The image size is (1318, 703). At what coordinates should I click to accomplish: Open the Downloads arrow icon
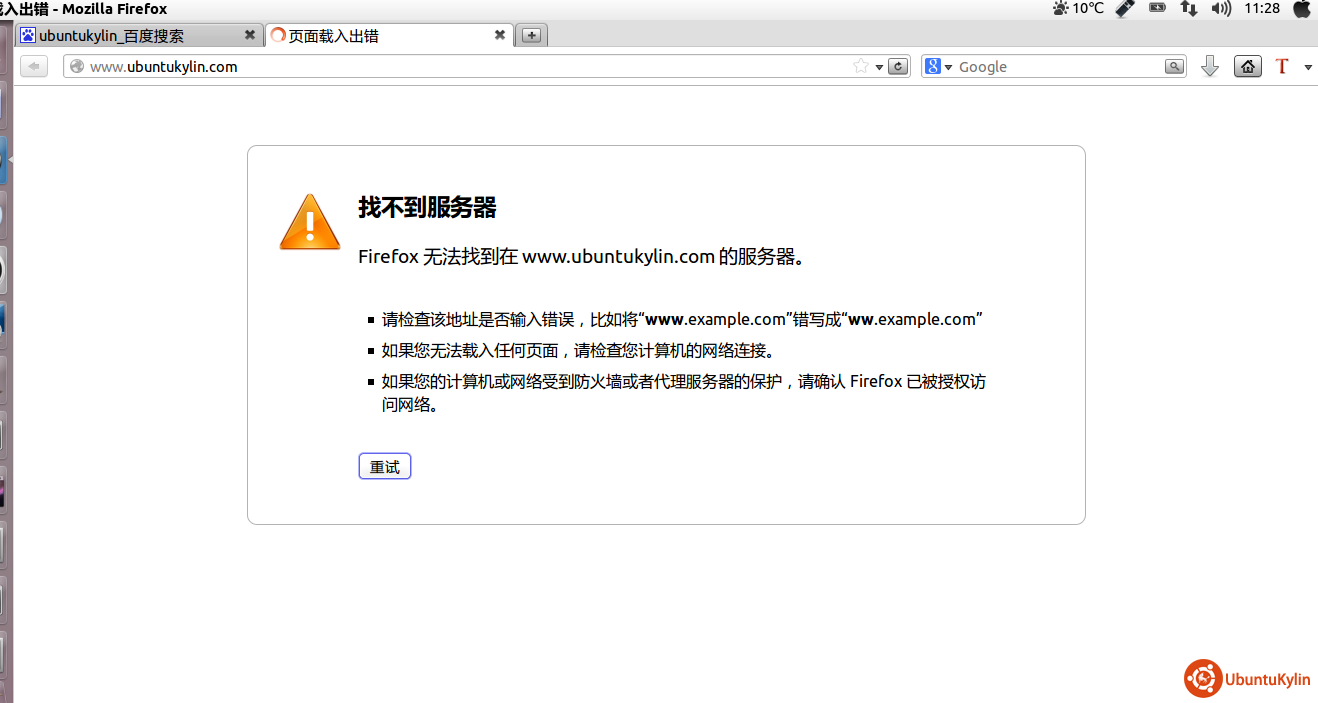(1209, 67)
